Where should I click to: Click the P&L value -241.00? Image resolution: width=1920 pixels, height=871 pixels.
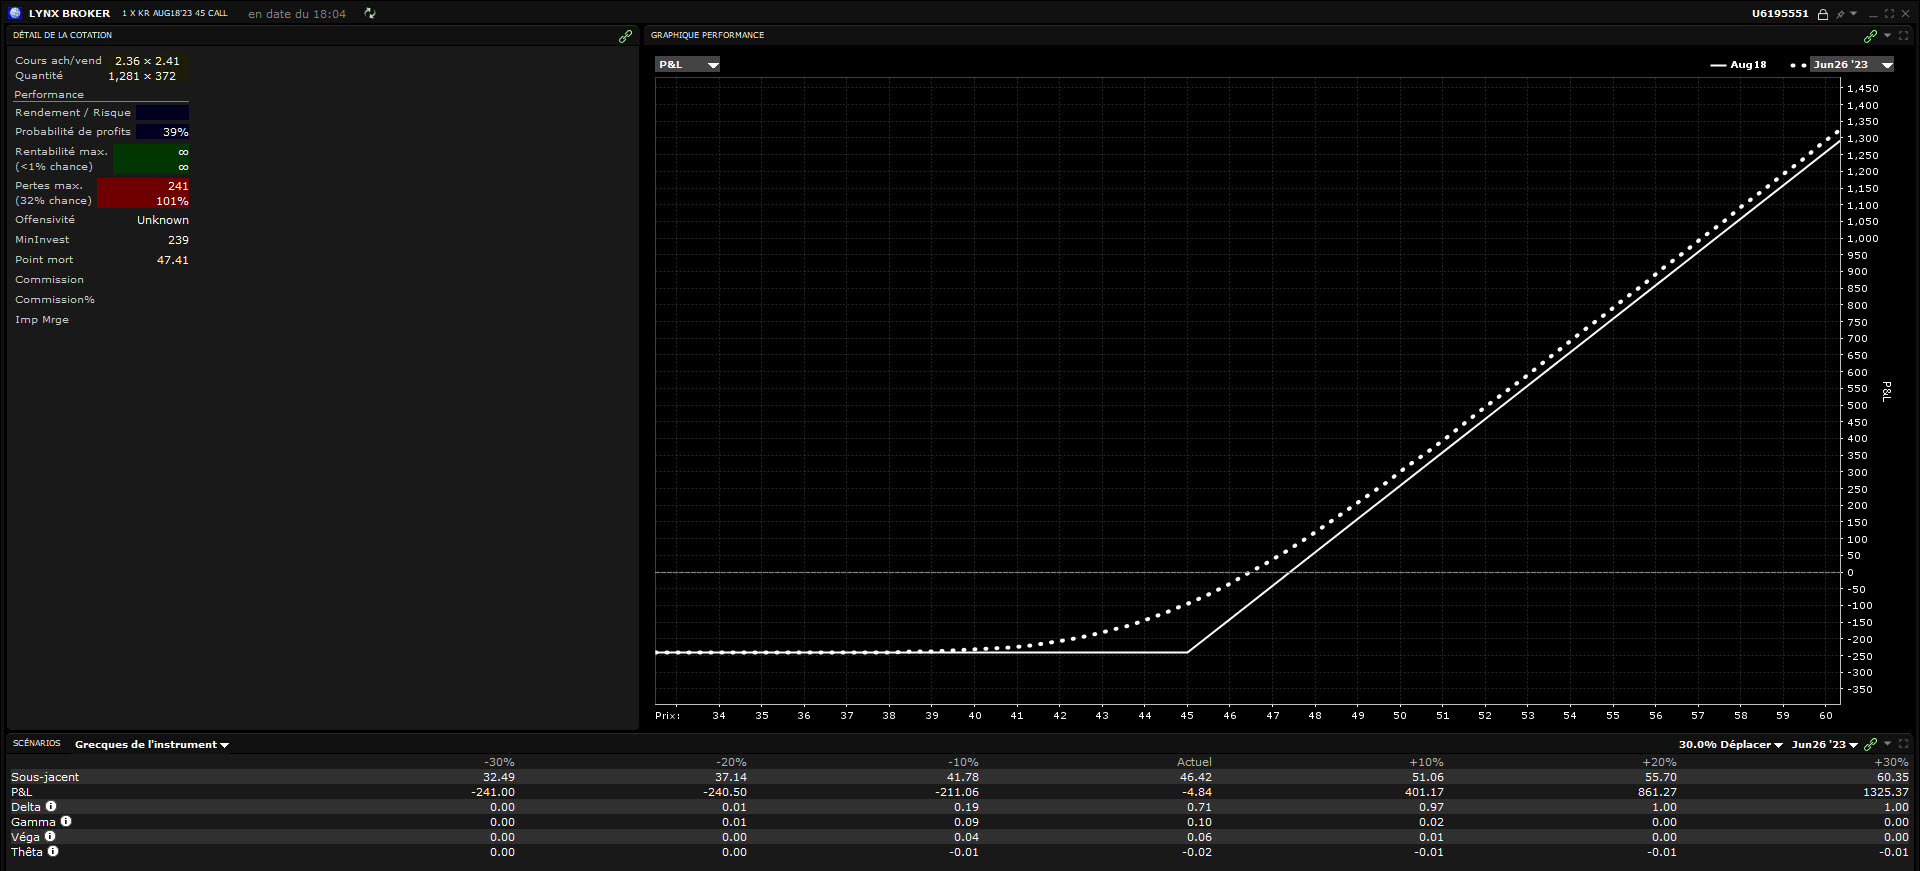(x=493, y=792)
